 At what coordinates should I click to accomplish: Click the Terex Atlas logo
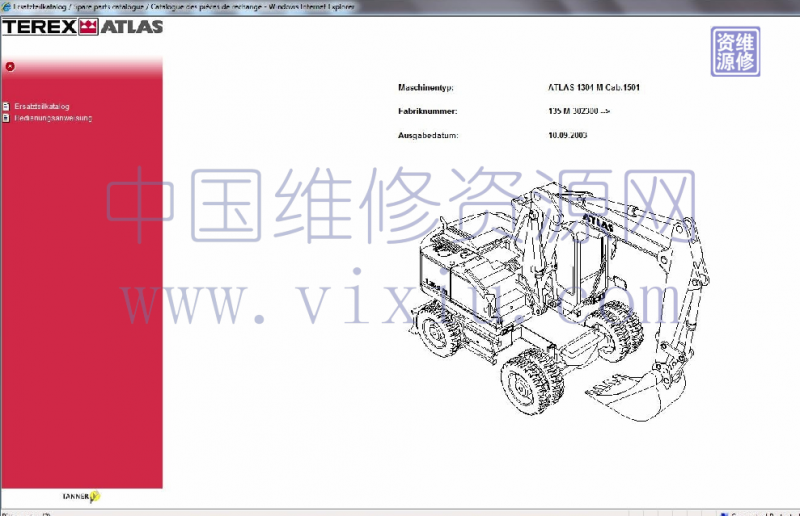tap(83, 27)
